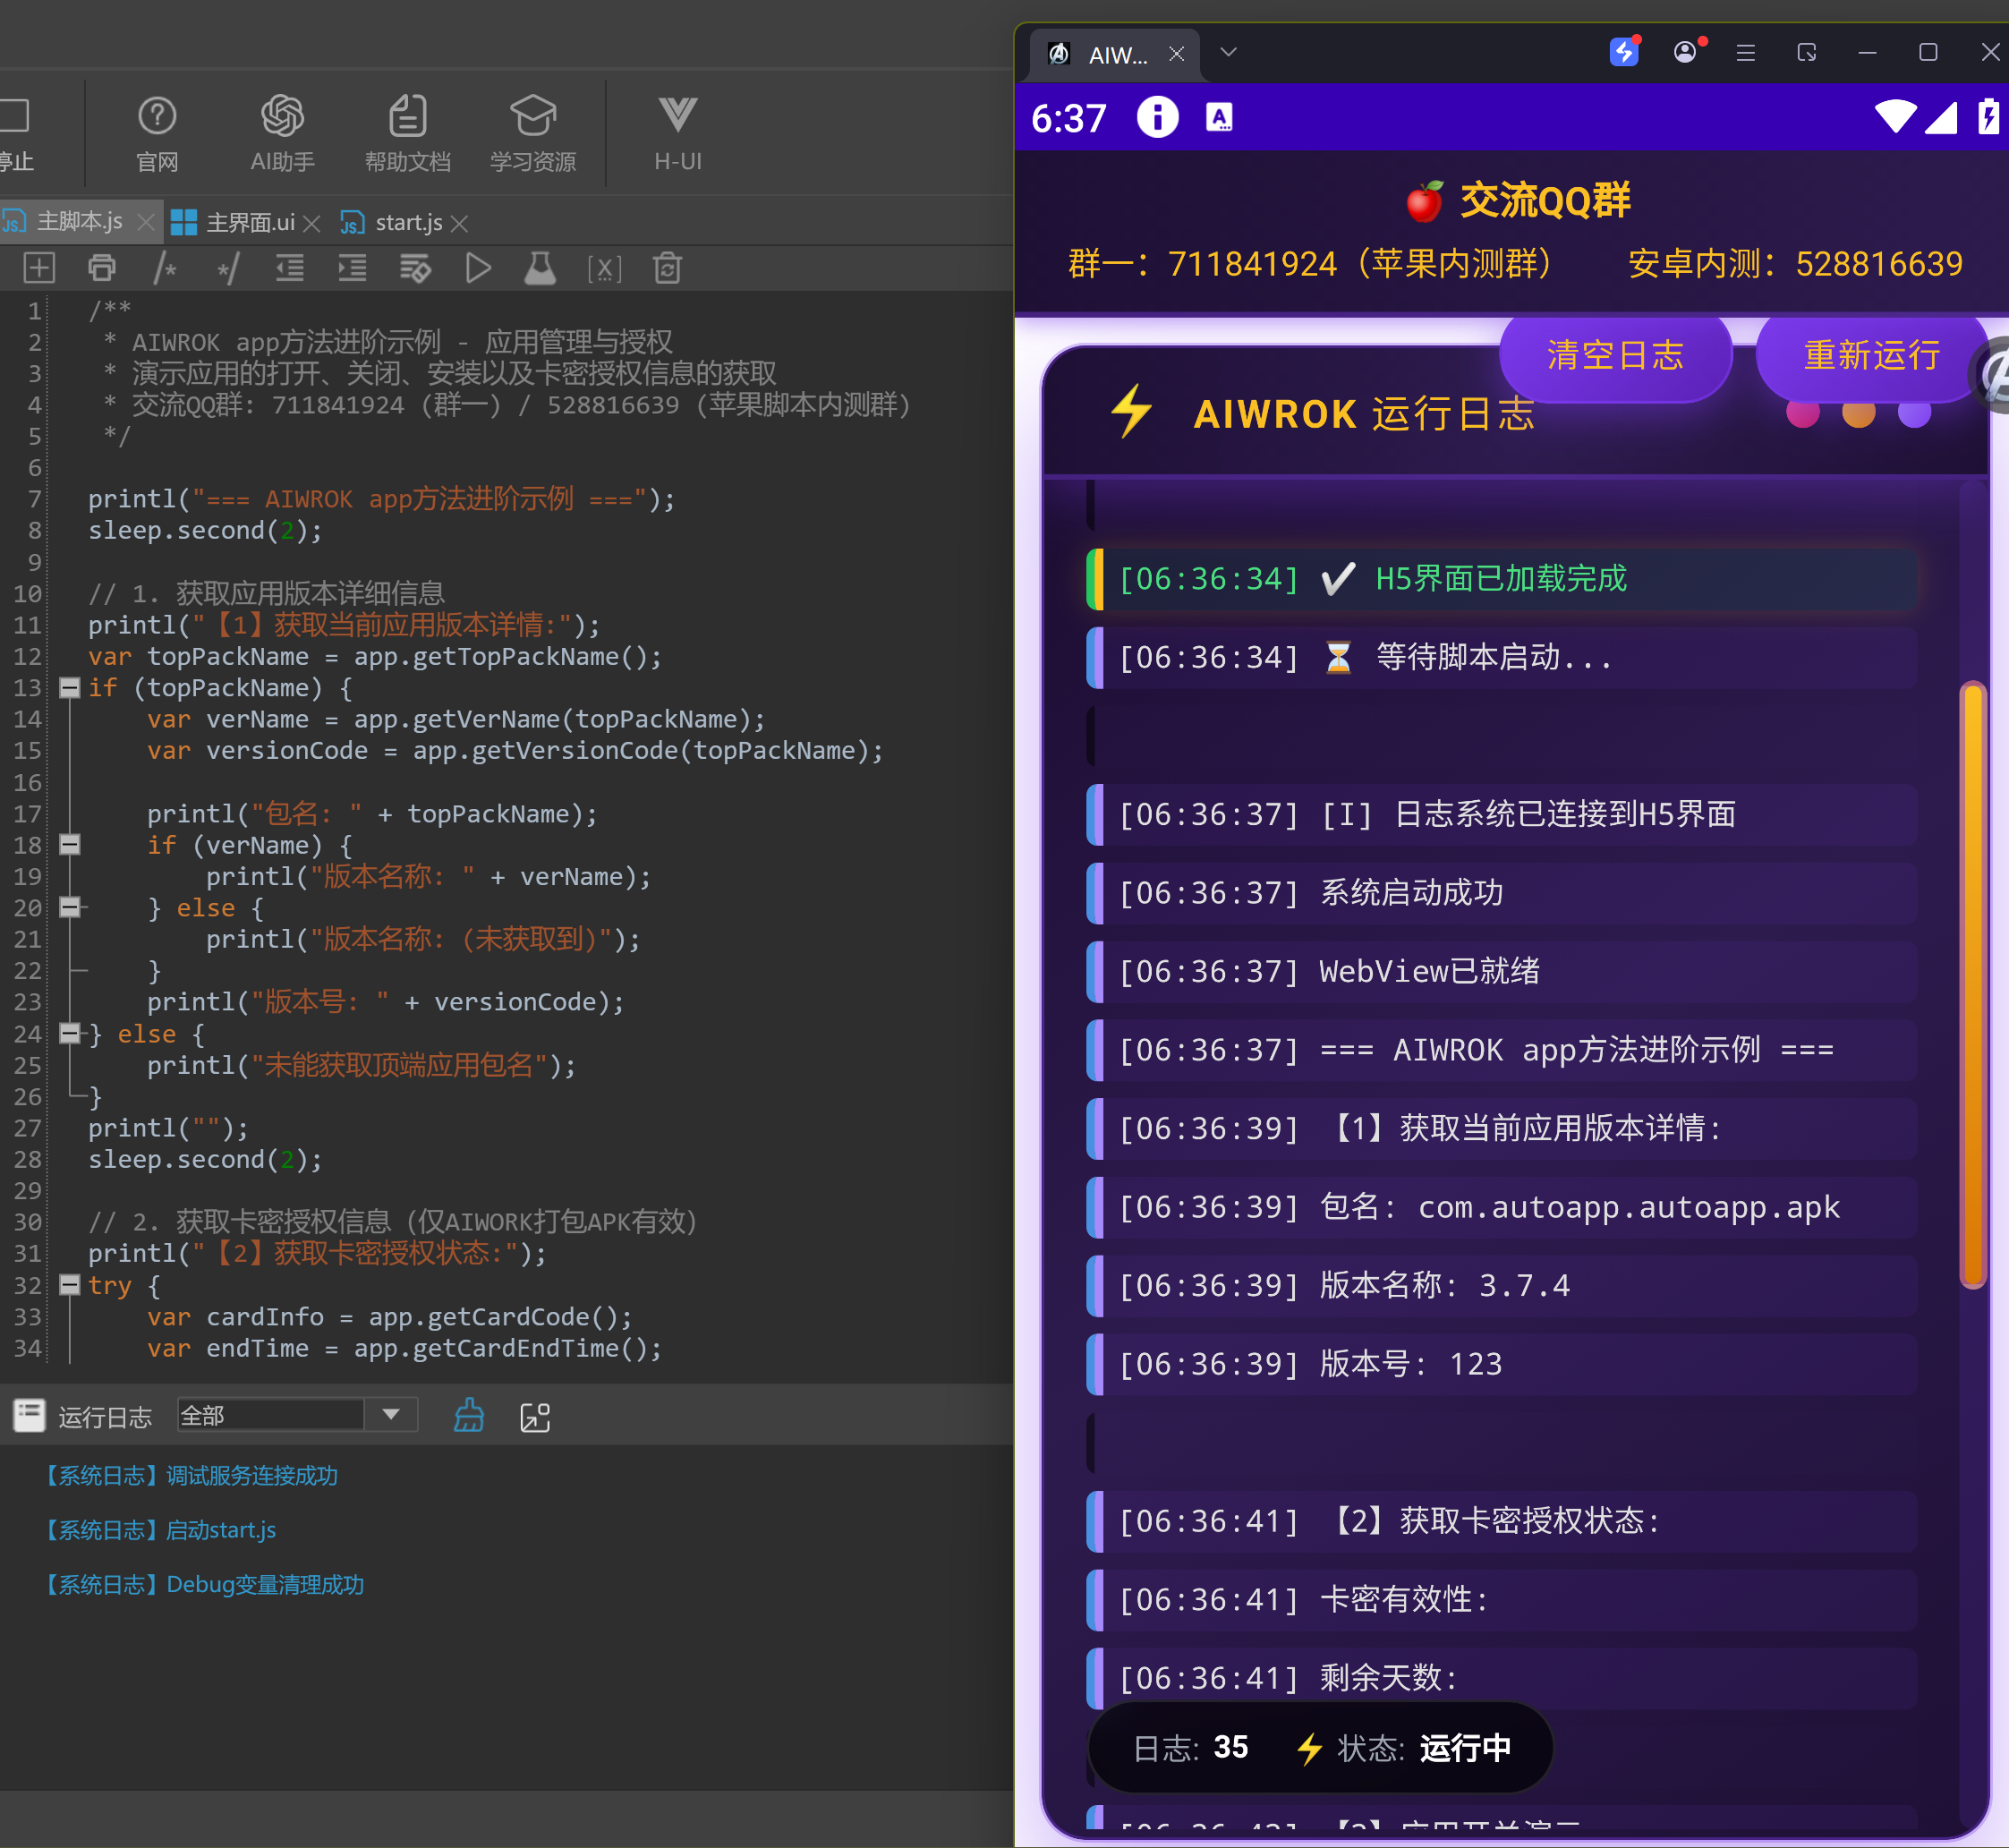This screenshot has width=2009, height=1848.
Task: Click the blue lightning extension icon
Action: tap(1624, 51)
